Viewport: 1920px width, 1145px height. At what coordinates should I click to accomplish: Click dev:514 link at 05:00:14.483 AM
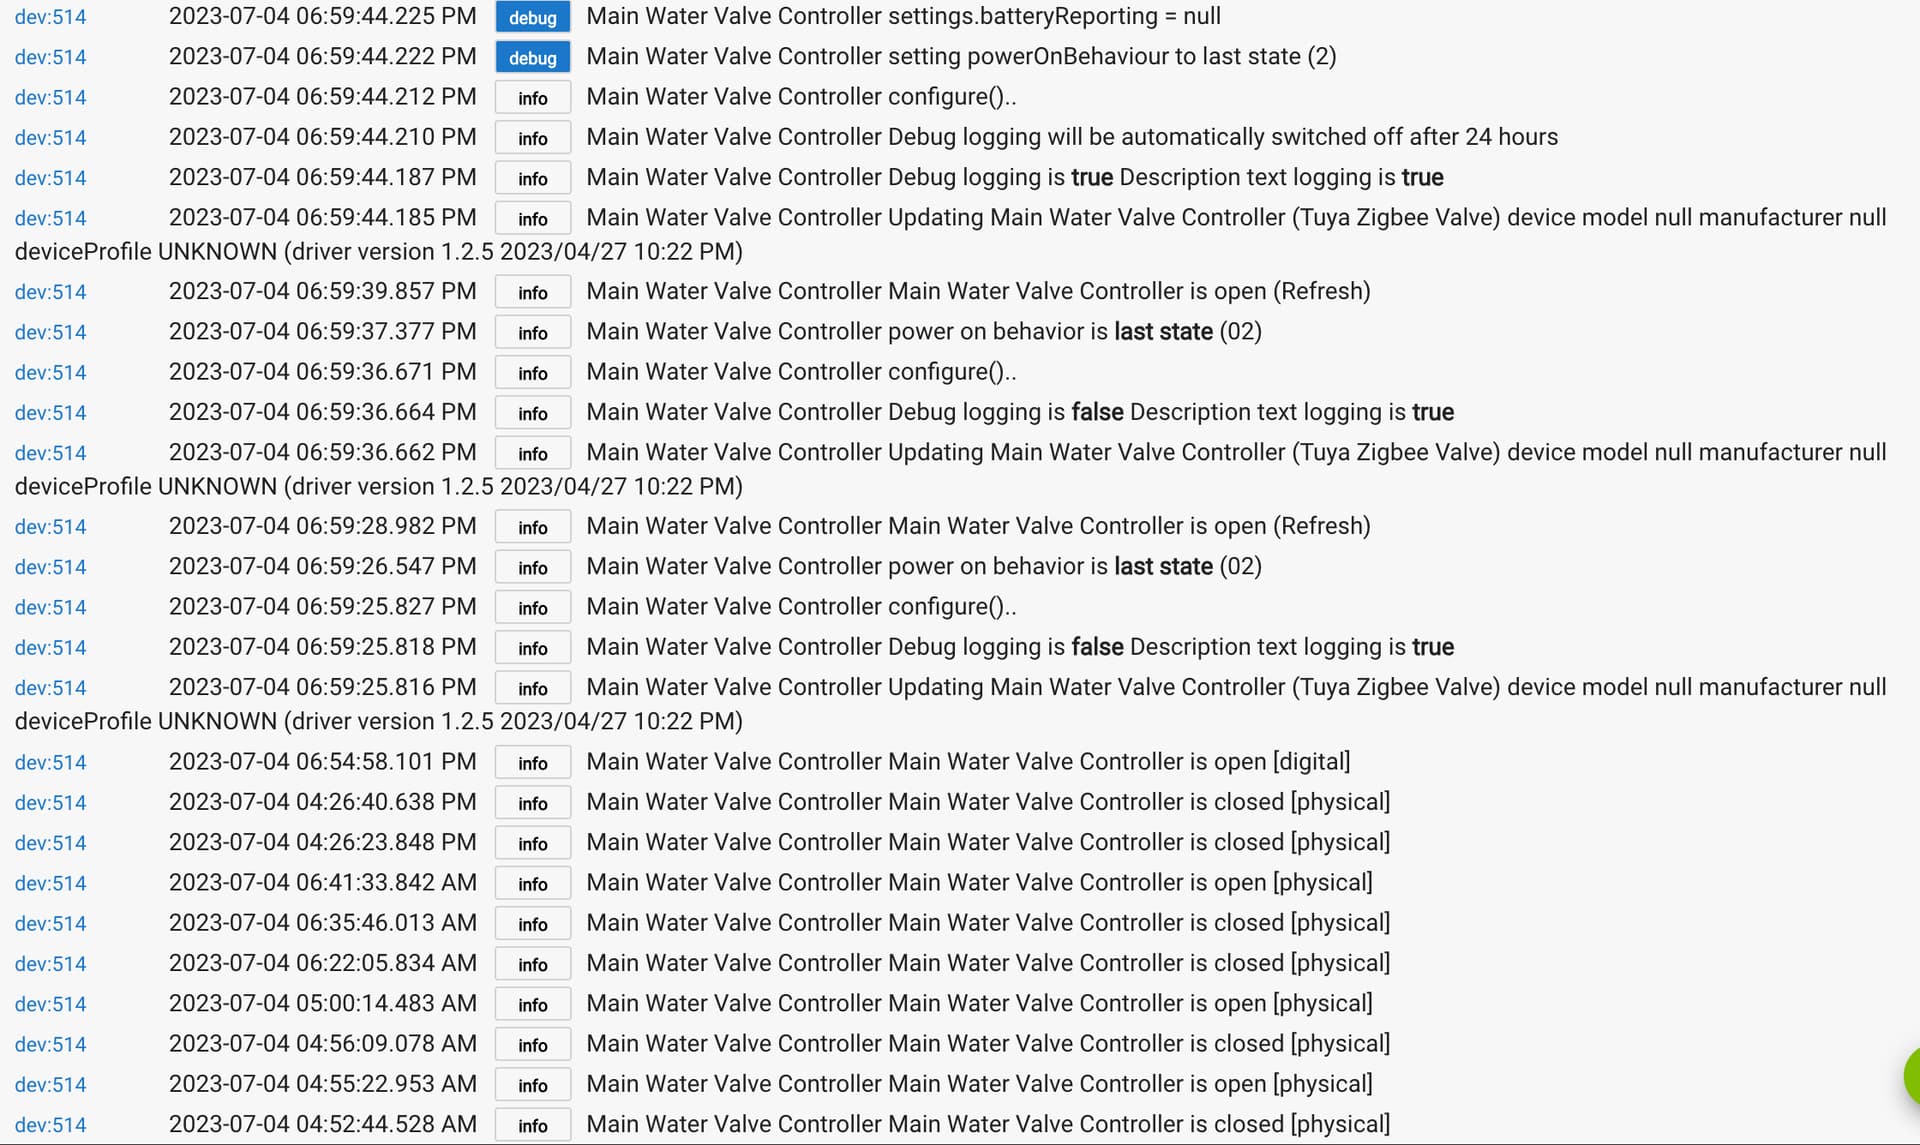[x=50, y=1004]
